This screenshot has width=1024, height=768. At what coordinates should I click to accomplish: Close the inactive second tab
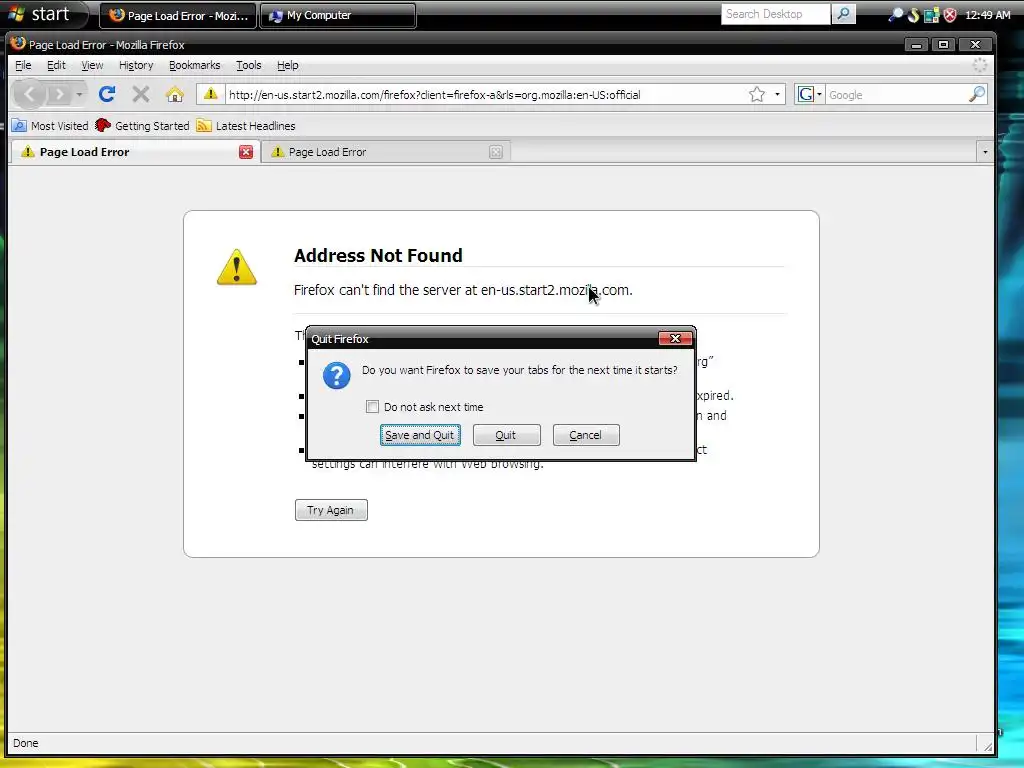[496, 152]
